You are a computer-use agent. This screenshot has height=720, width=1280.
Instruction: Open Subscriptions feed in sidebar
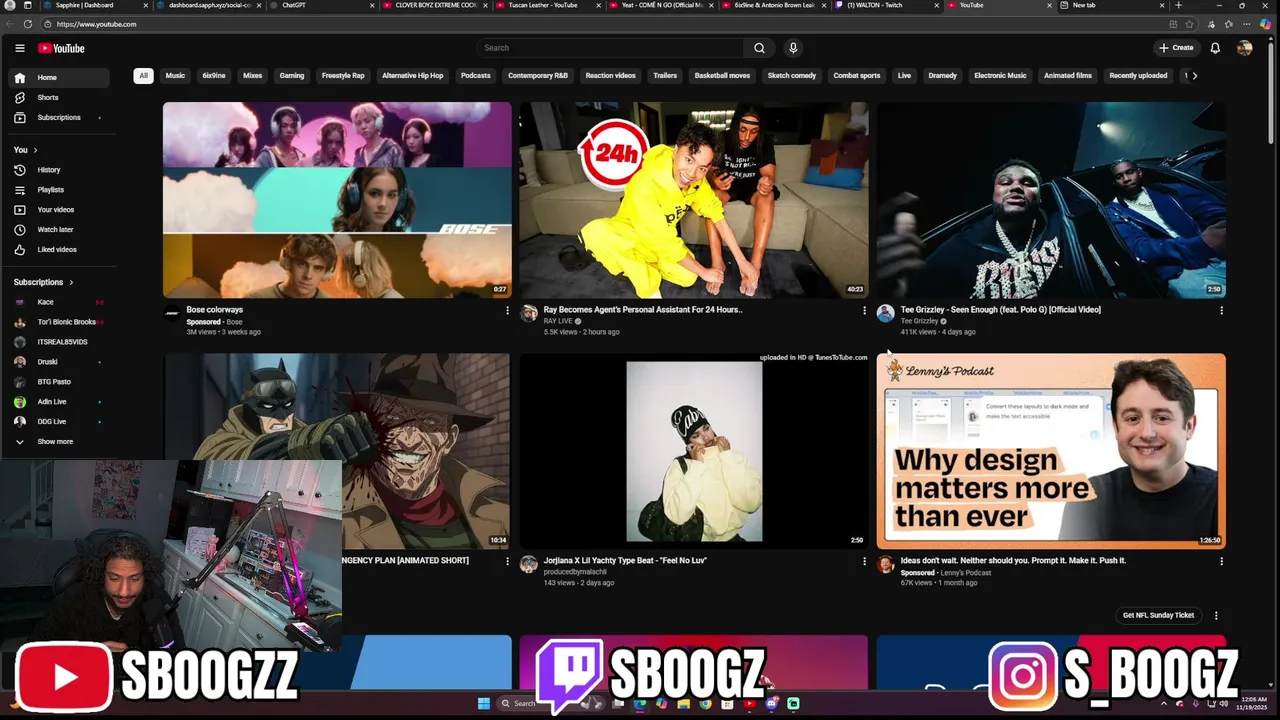(60, 117)
